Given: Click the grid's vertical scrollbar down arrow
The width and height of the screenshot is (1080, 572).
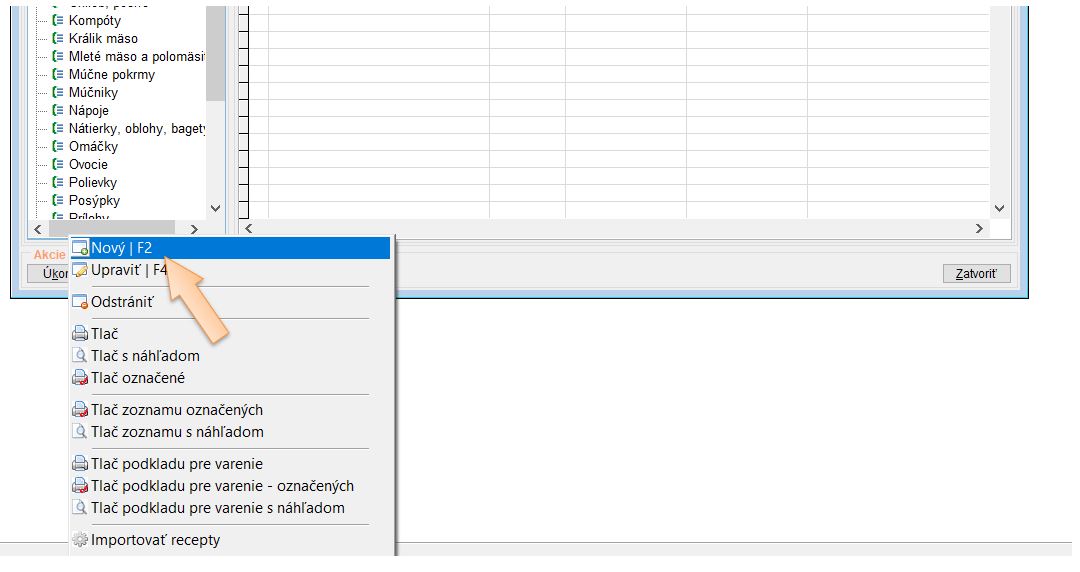Looking at the screenshot, I should 999,208.
